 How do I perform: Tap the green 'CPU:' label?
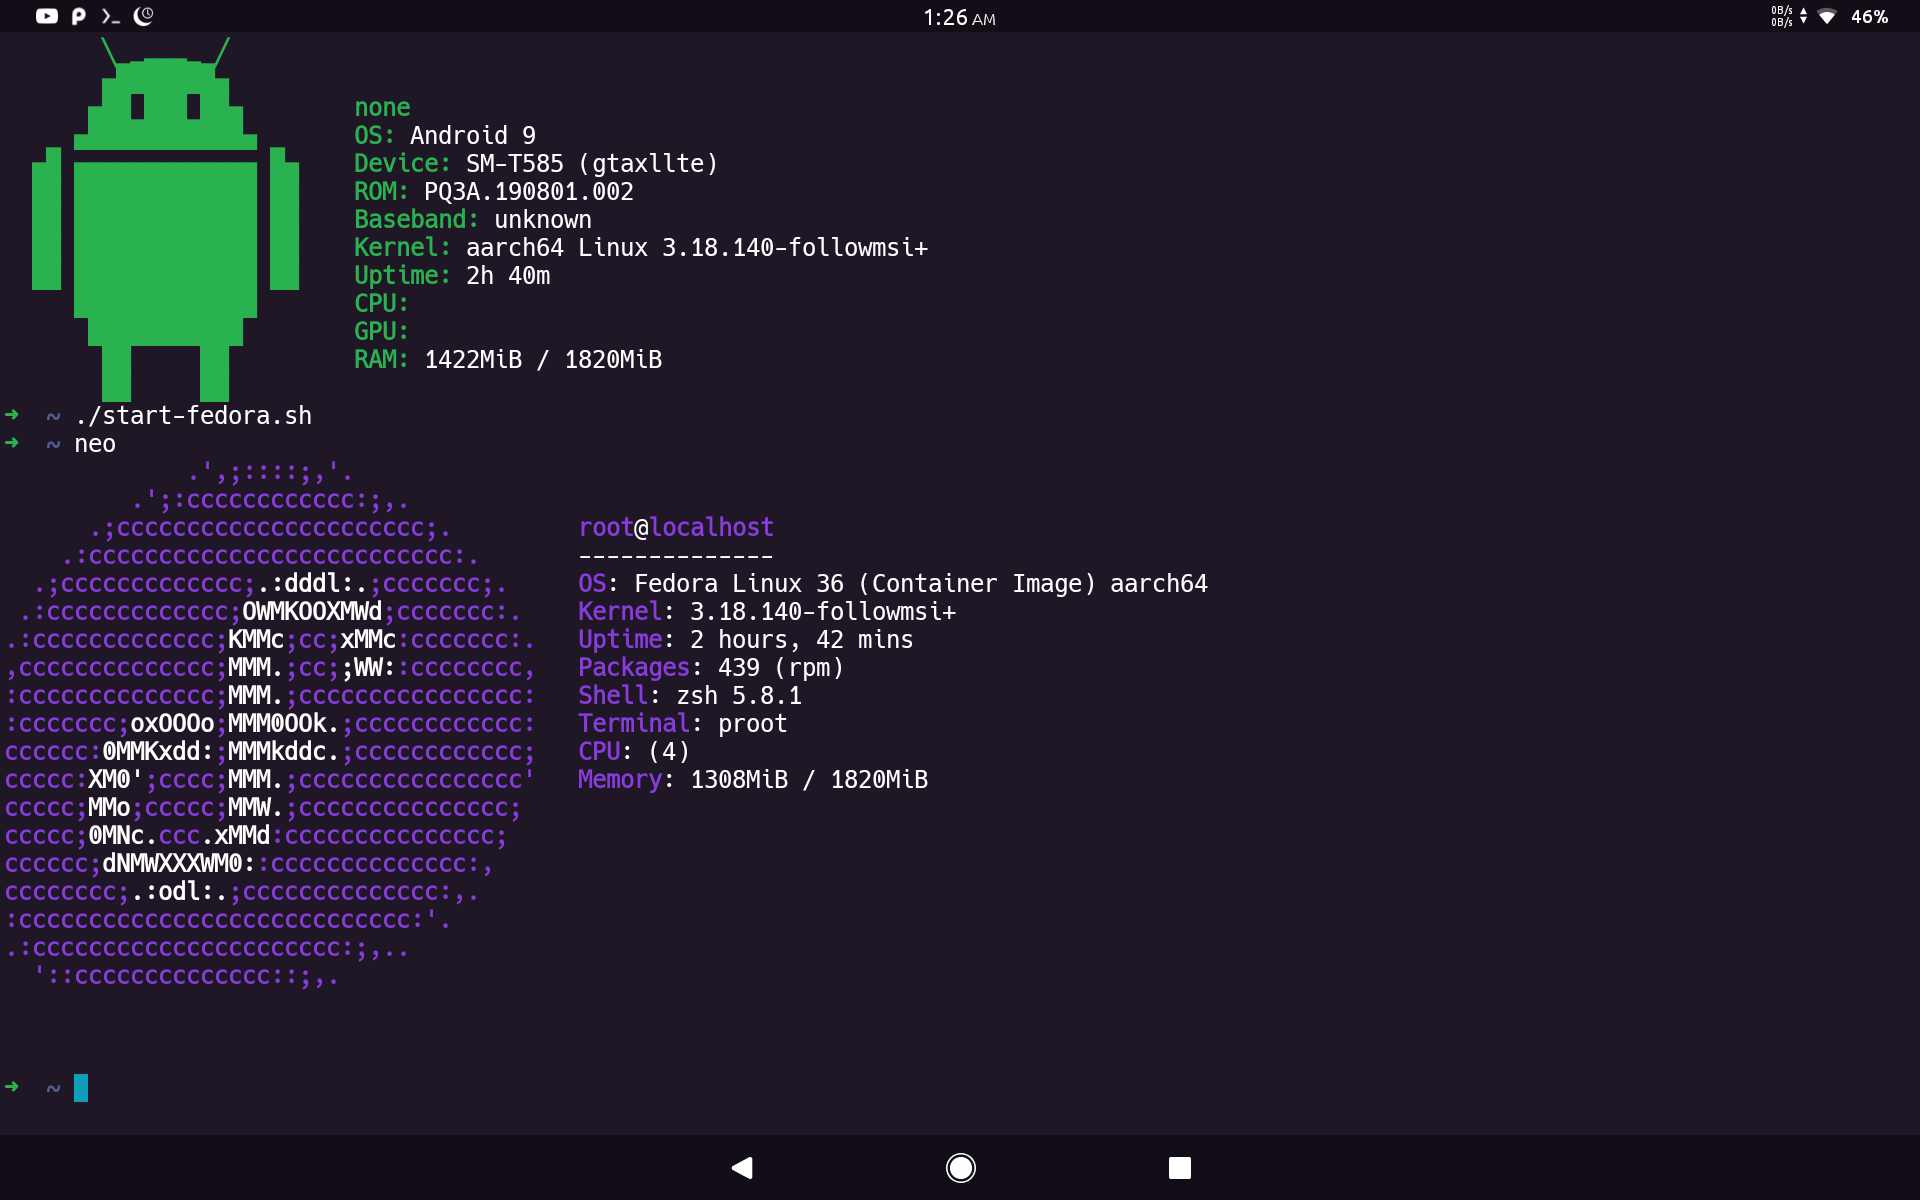click(381, 303)
